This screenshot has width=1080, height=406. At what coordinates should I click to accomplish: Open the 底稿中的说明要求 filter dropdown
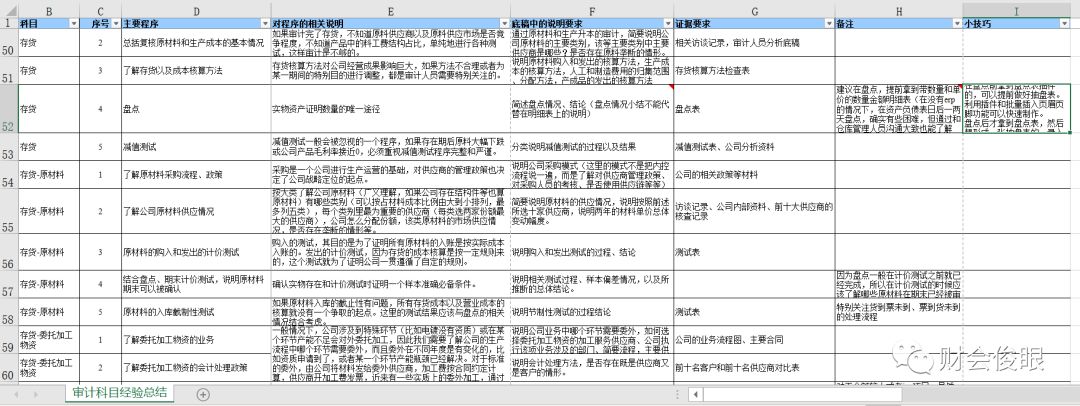click(x=668, y=23)
